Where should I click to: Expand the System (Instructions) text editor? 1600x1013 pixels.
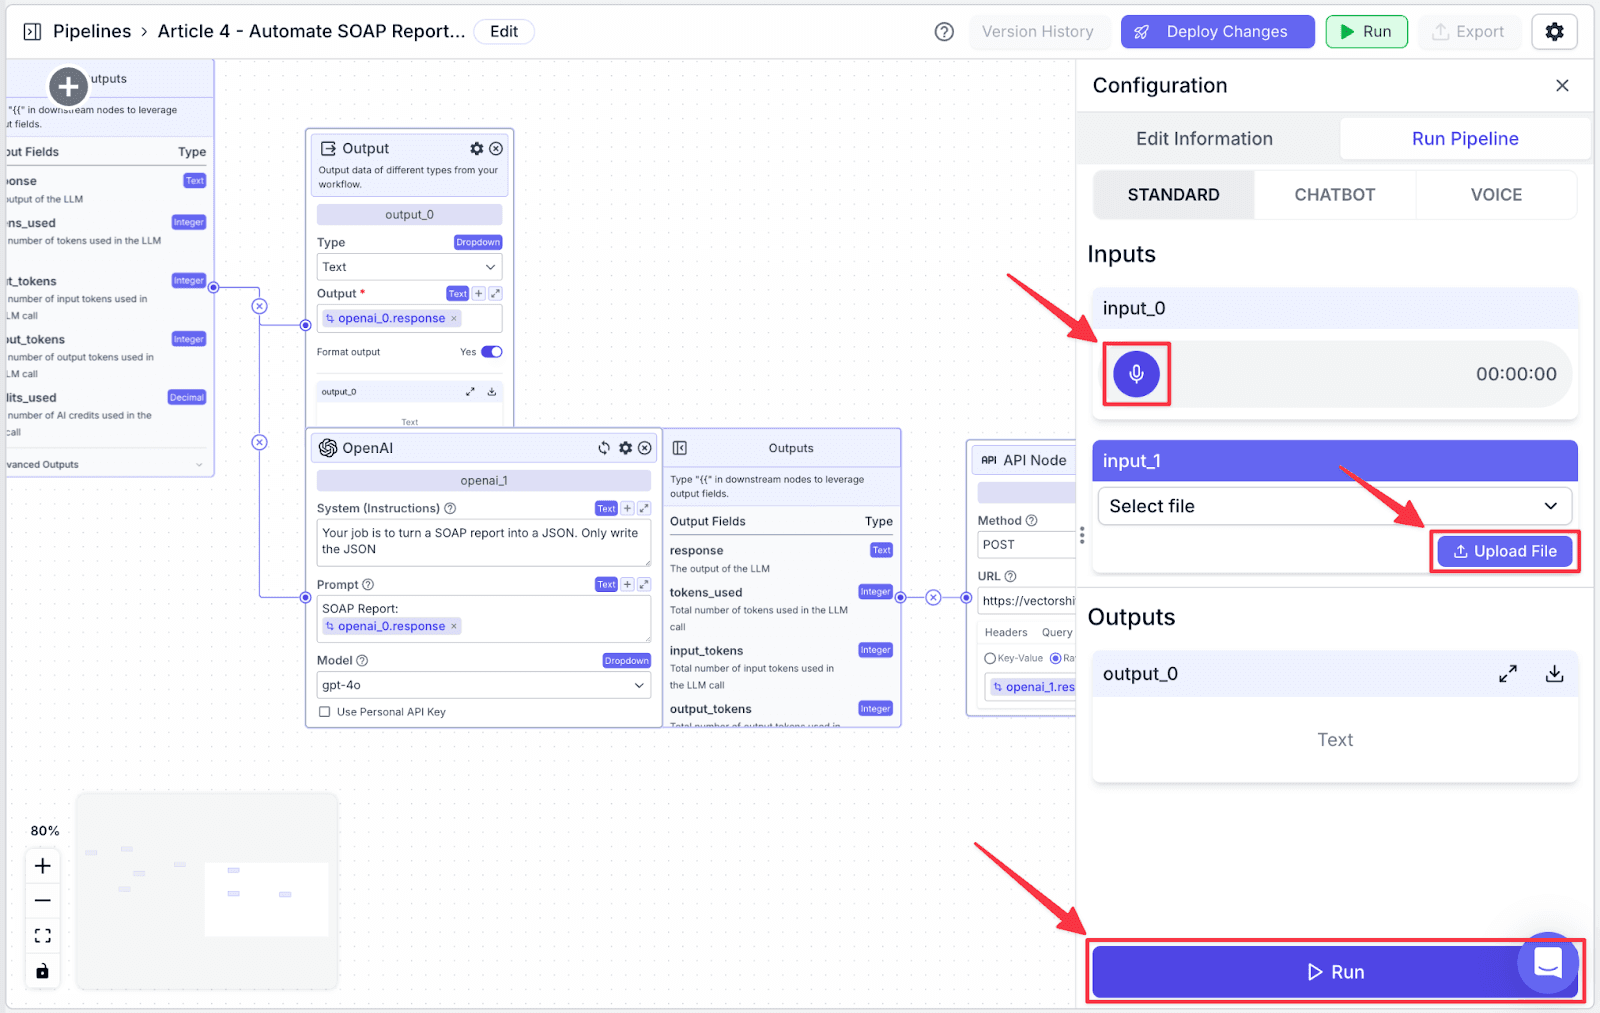coord(644,508)
